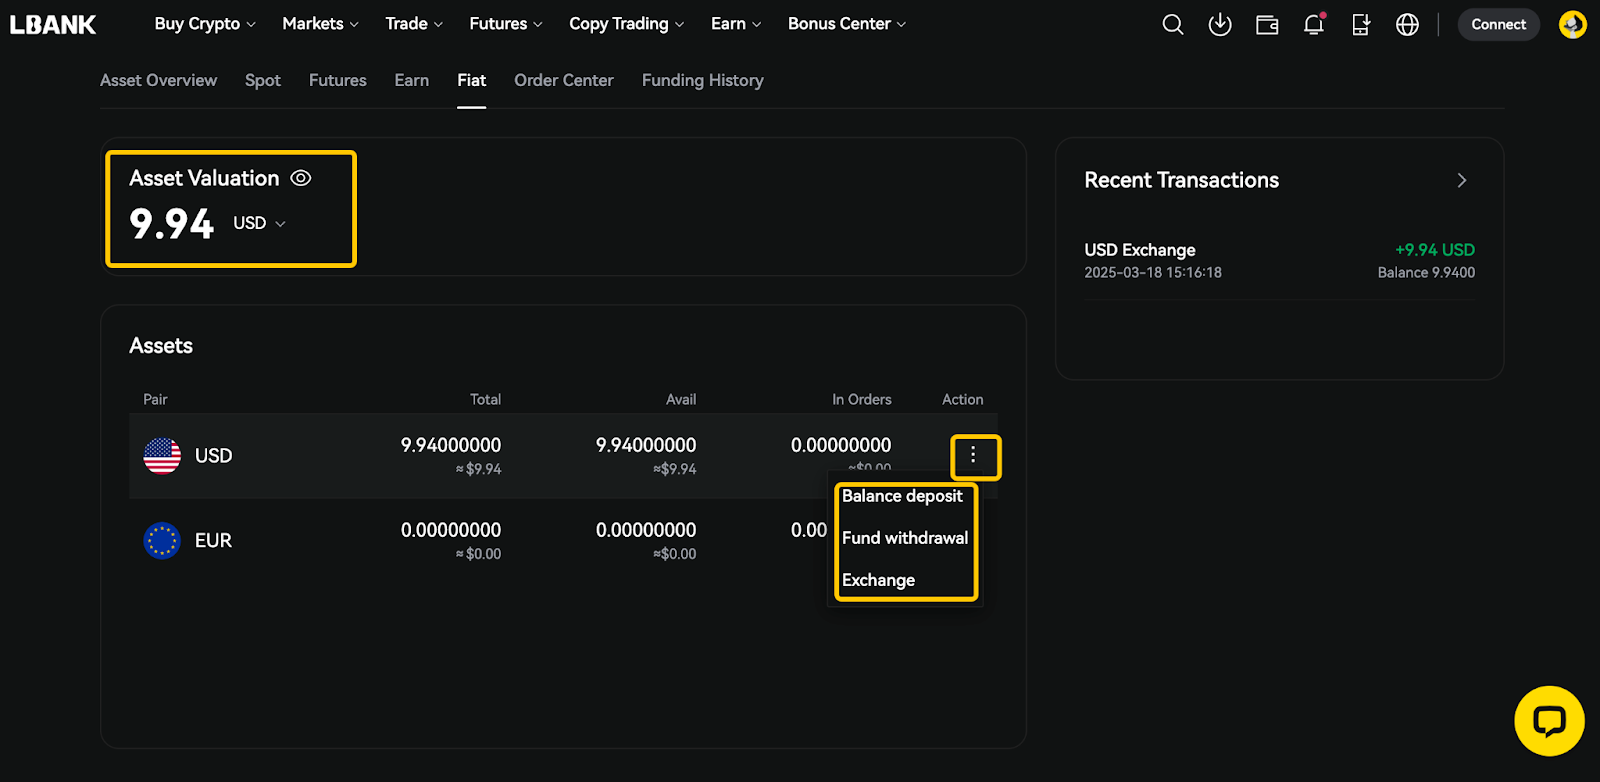This screenshot has height=782, width=1600.
Task: Open Recent Transactions chevron arrow
Action: (1462, 180)
